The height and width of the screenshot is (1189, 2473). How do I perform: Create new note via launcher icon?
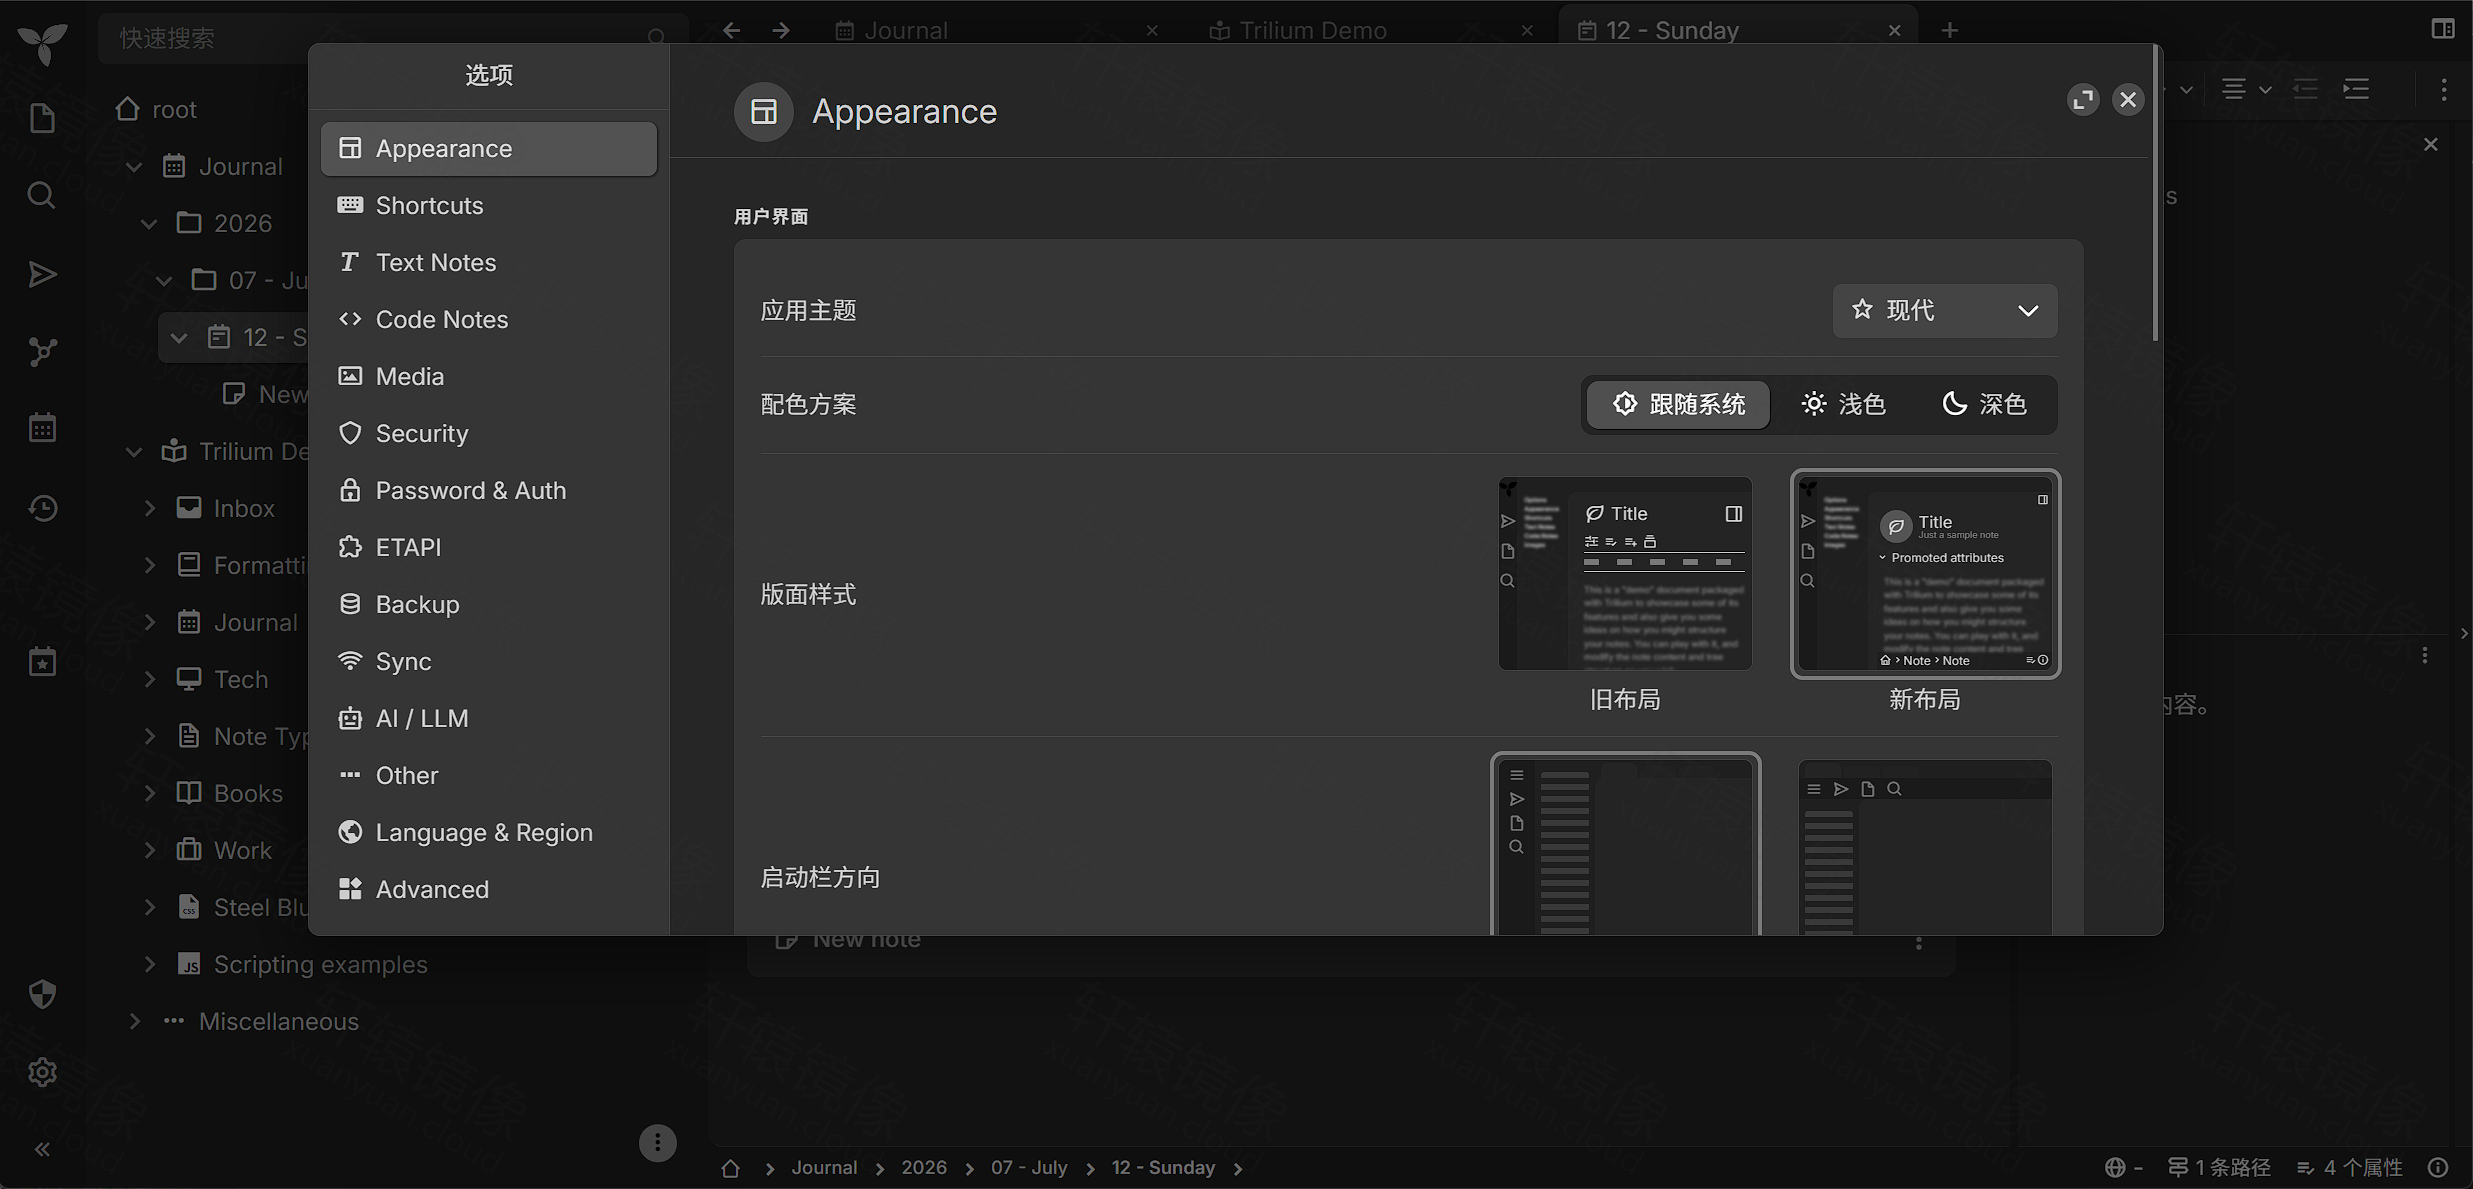point(42,118)
